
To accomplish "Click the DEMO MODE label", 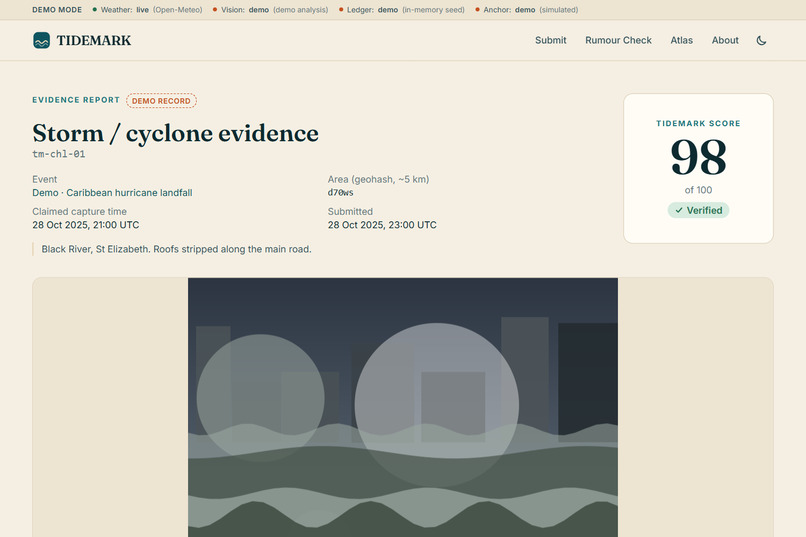I will pyautogui.click(x=57, y=10).
